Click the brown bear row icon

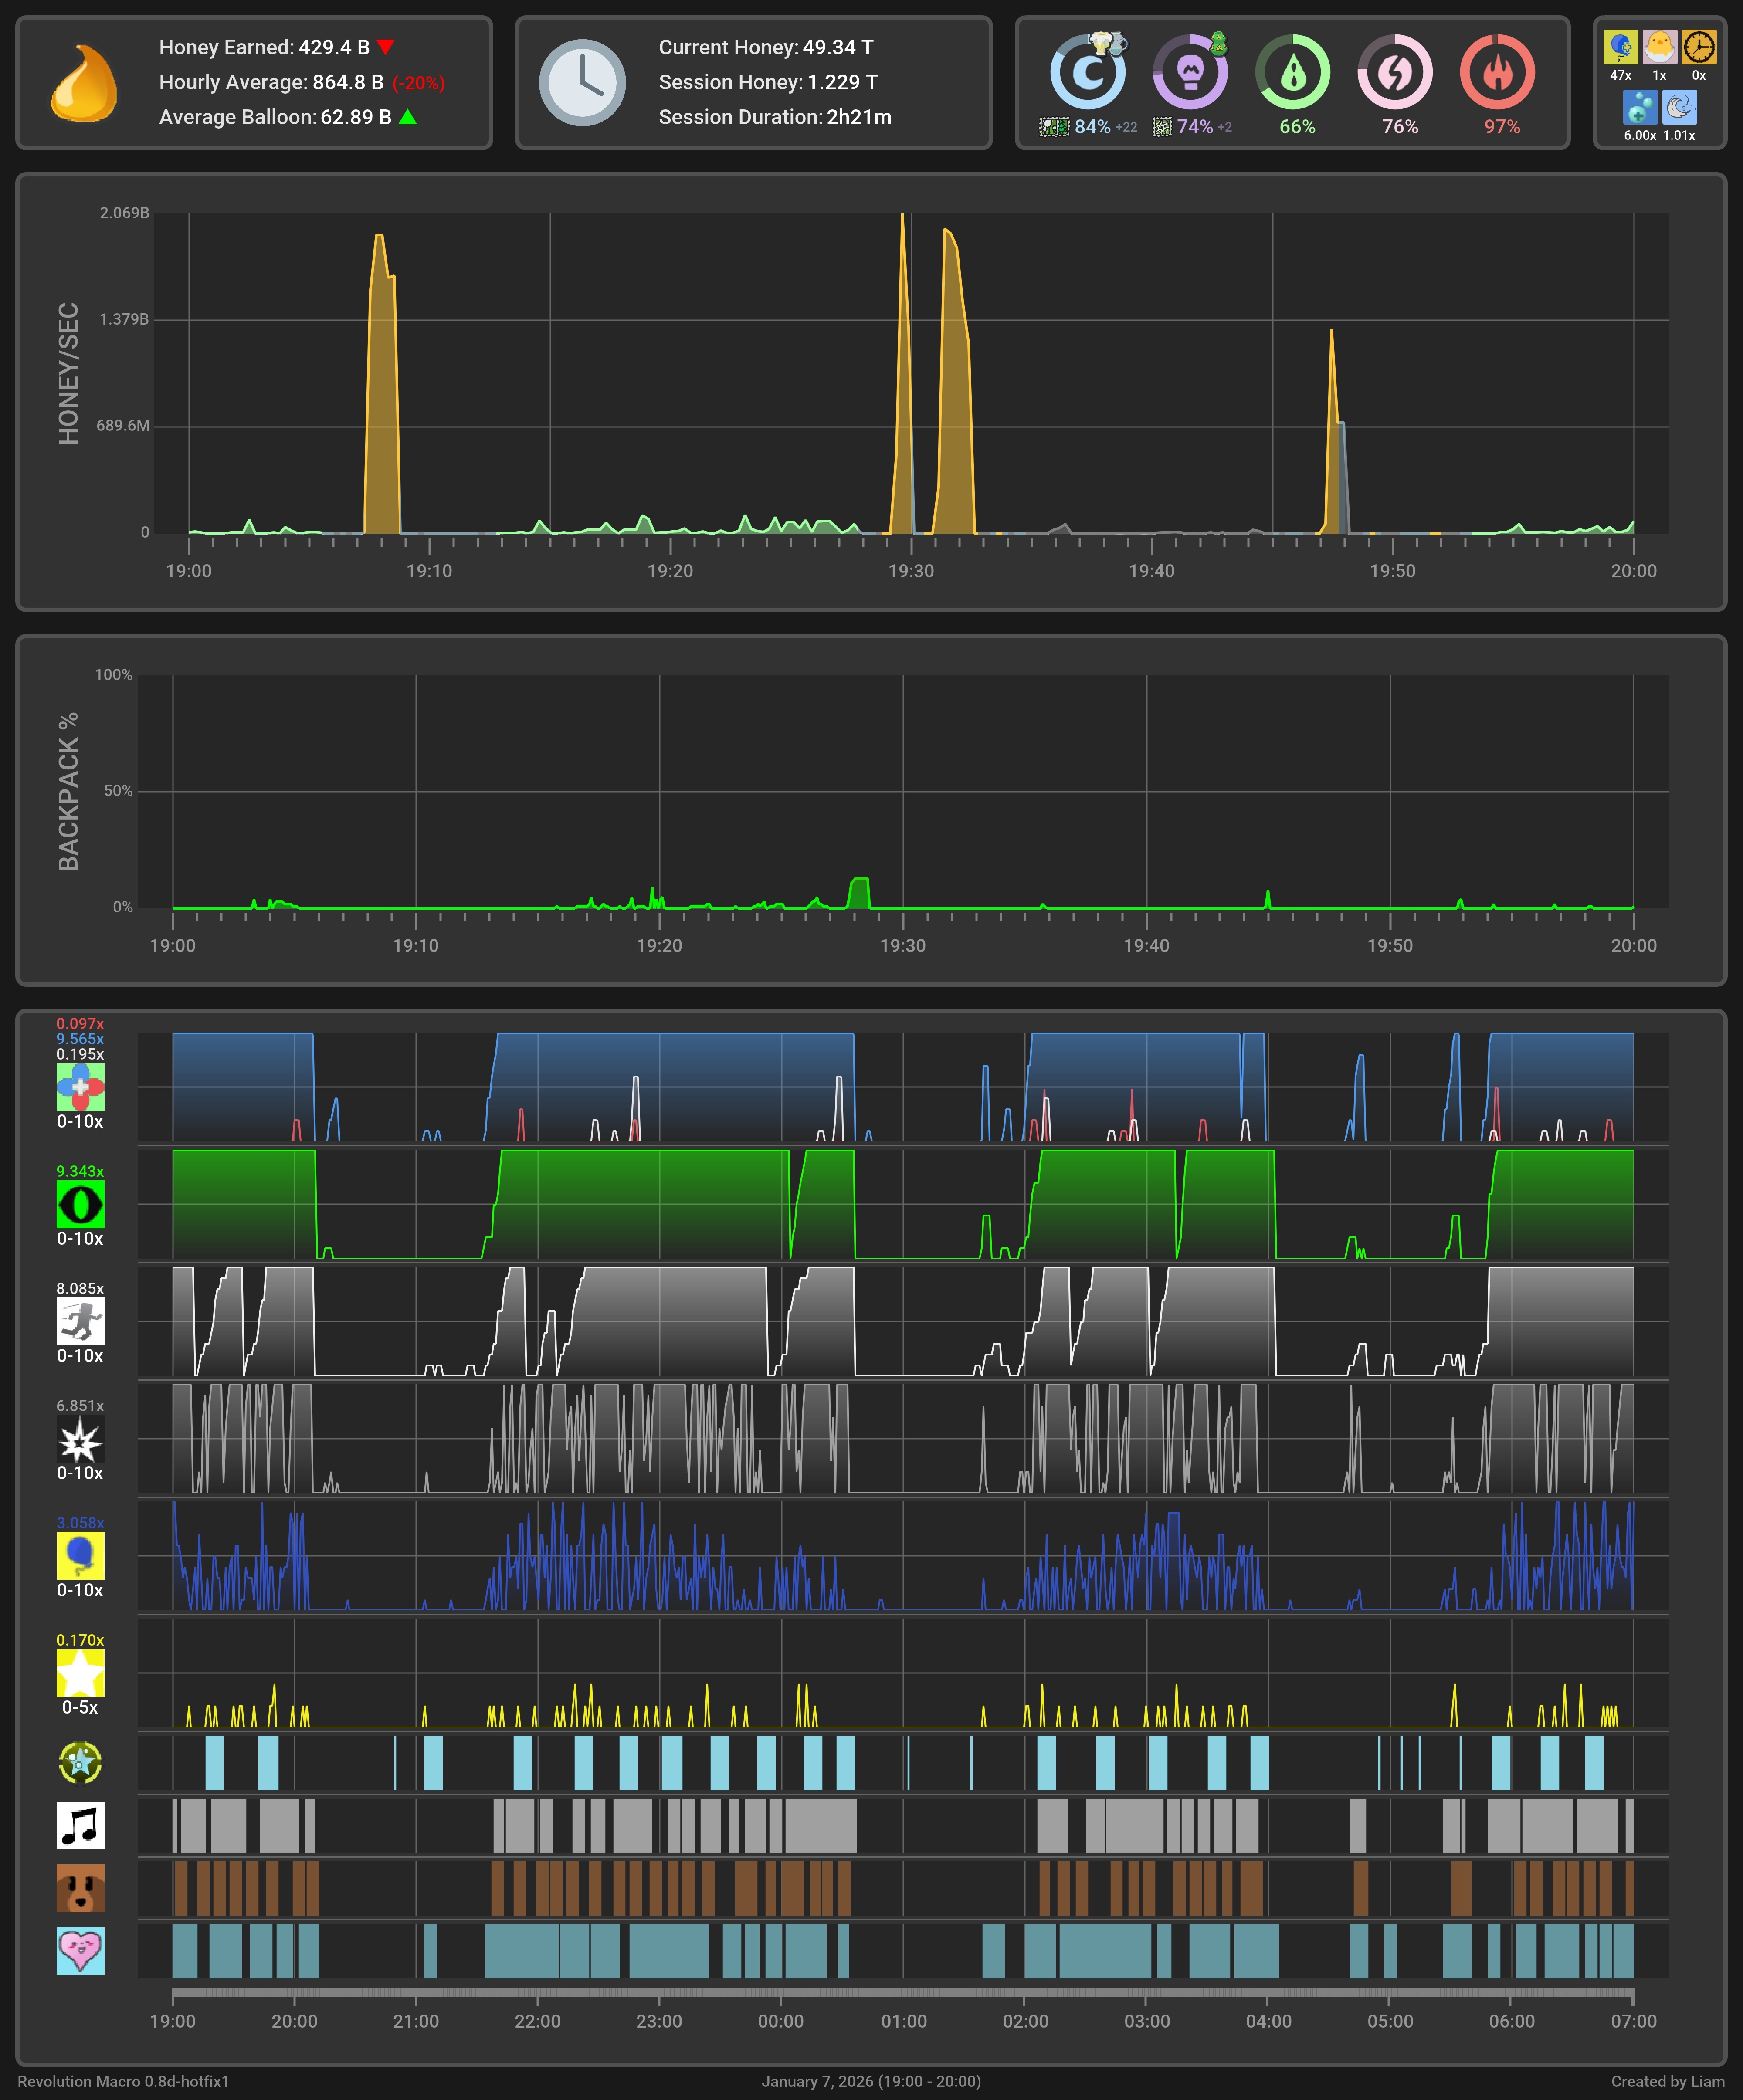tap(80, 1888)
